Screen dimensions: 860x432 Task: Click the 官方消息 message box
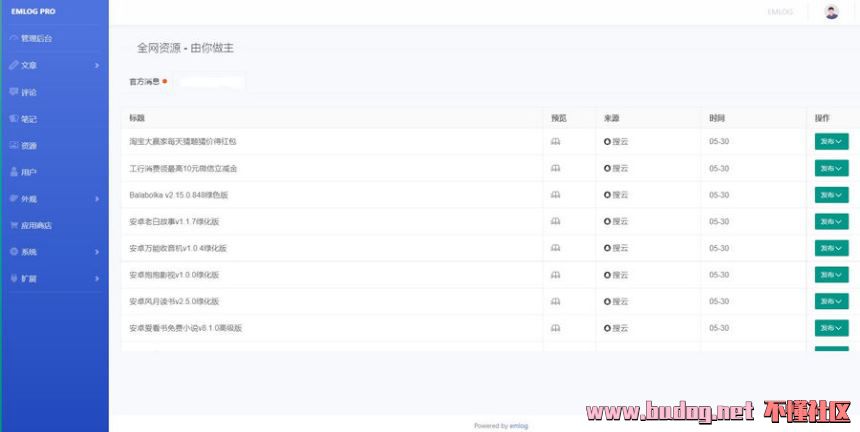pyautogui.click(x=210, y=82)
